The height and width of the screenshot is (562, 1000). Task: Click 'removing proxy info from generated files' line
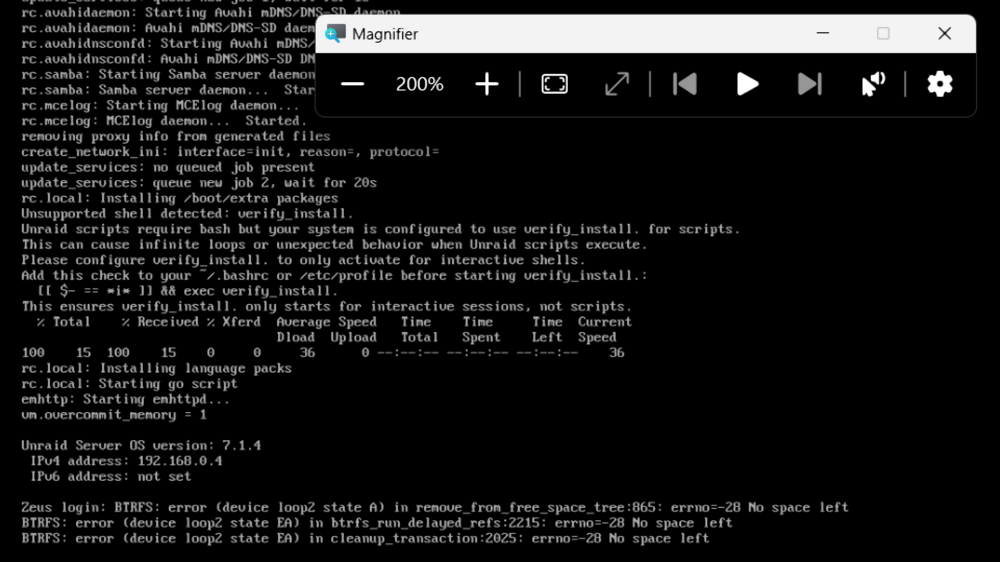point(175,137)
